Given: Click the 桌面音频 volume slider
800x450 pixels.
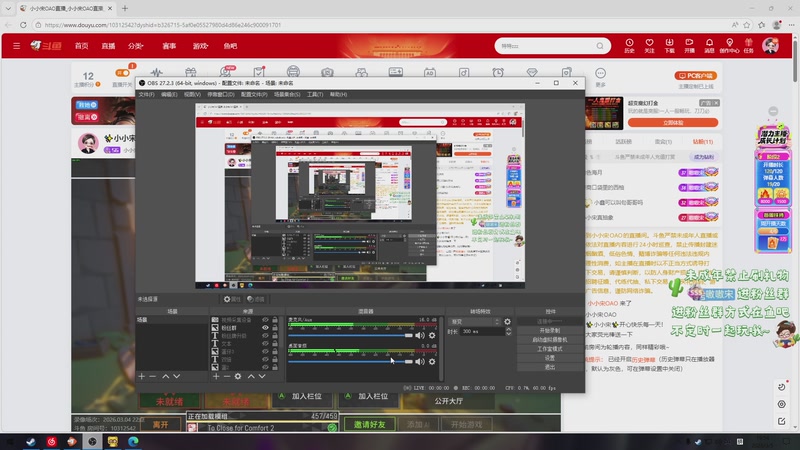Looking at the screenshot, I should tap(351, 361).
